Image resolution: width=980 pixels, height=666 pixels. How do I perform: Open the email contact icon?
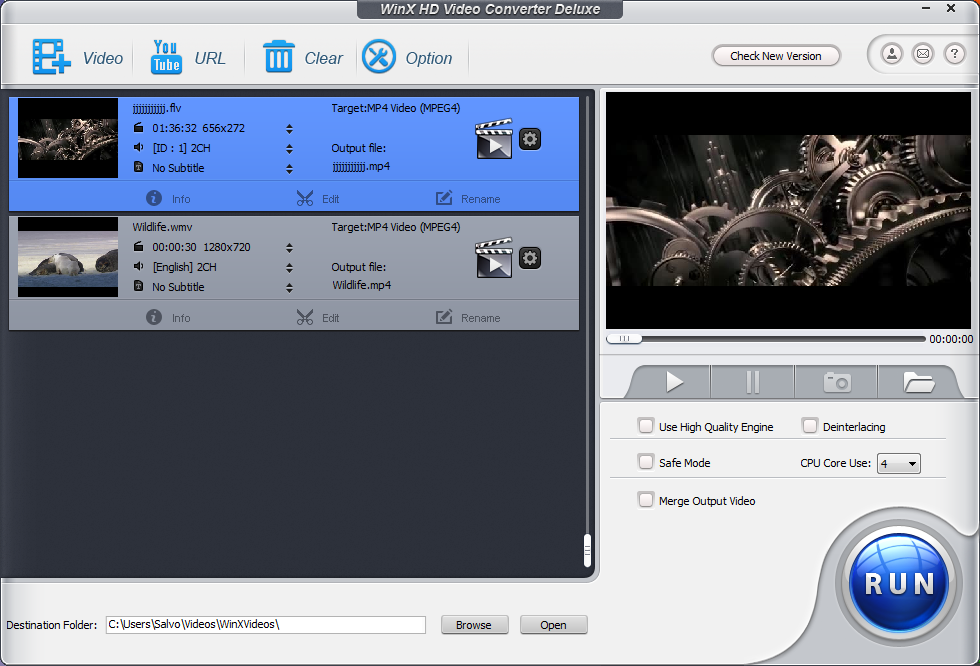(922, 54)
